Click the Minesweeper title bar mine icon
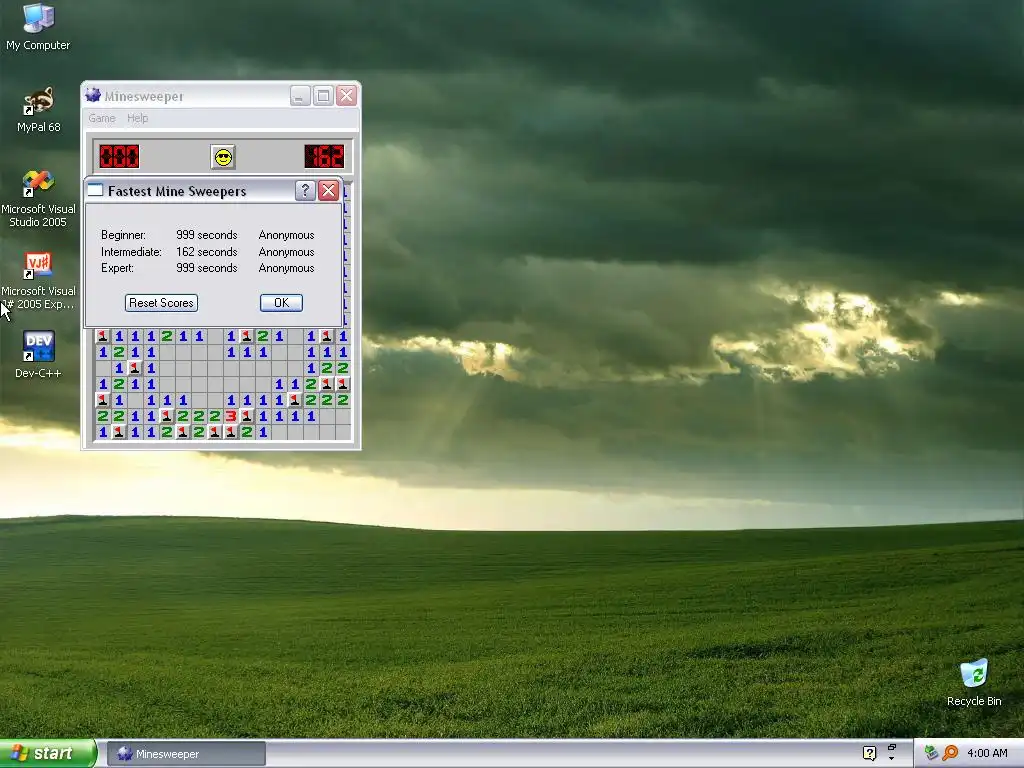Image resolution: width=1024 pixels, height=768 pixels. [x=93, y=95]
